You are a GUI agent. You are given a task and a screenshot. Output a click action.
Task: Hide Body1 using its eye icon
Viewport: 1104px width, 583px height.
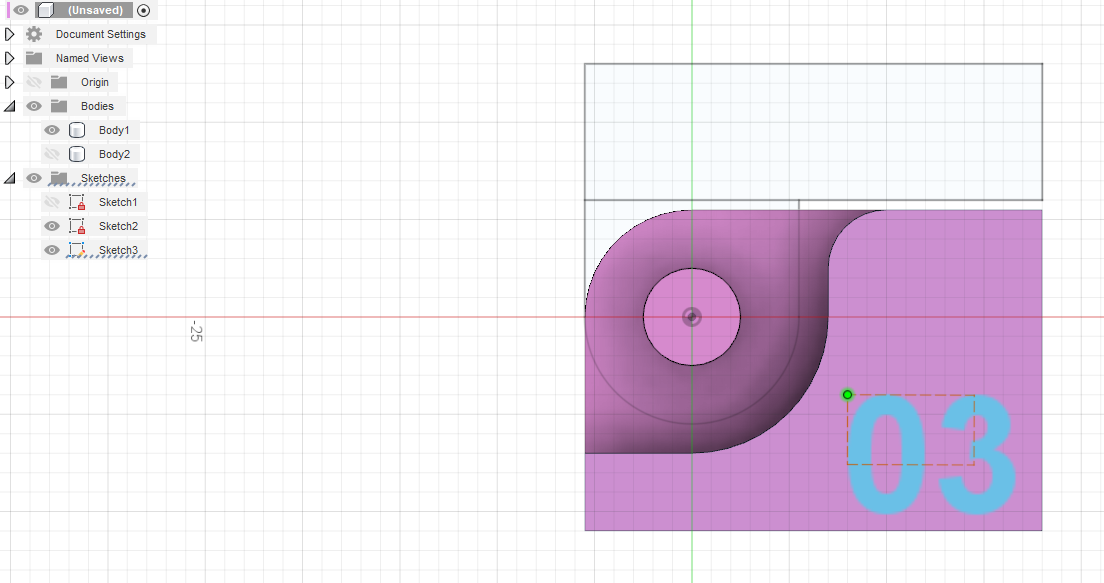[51, 130]
